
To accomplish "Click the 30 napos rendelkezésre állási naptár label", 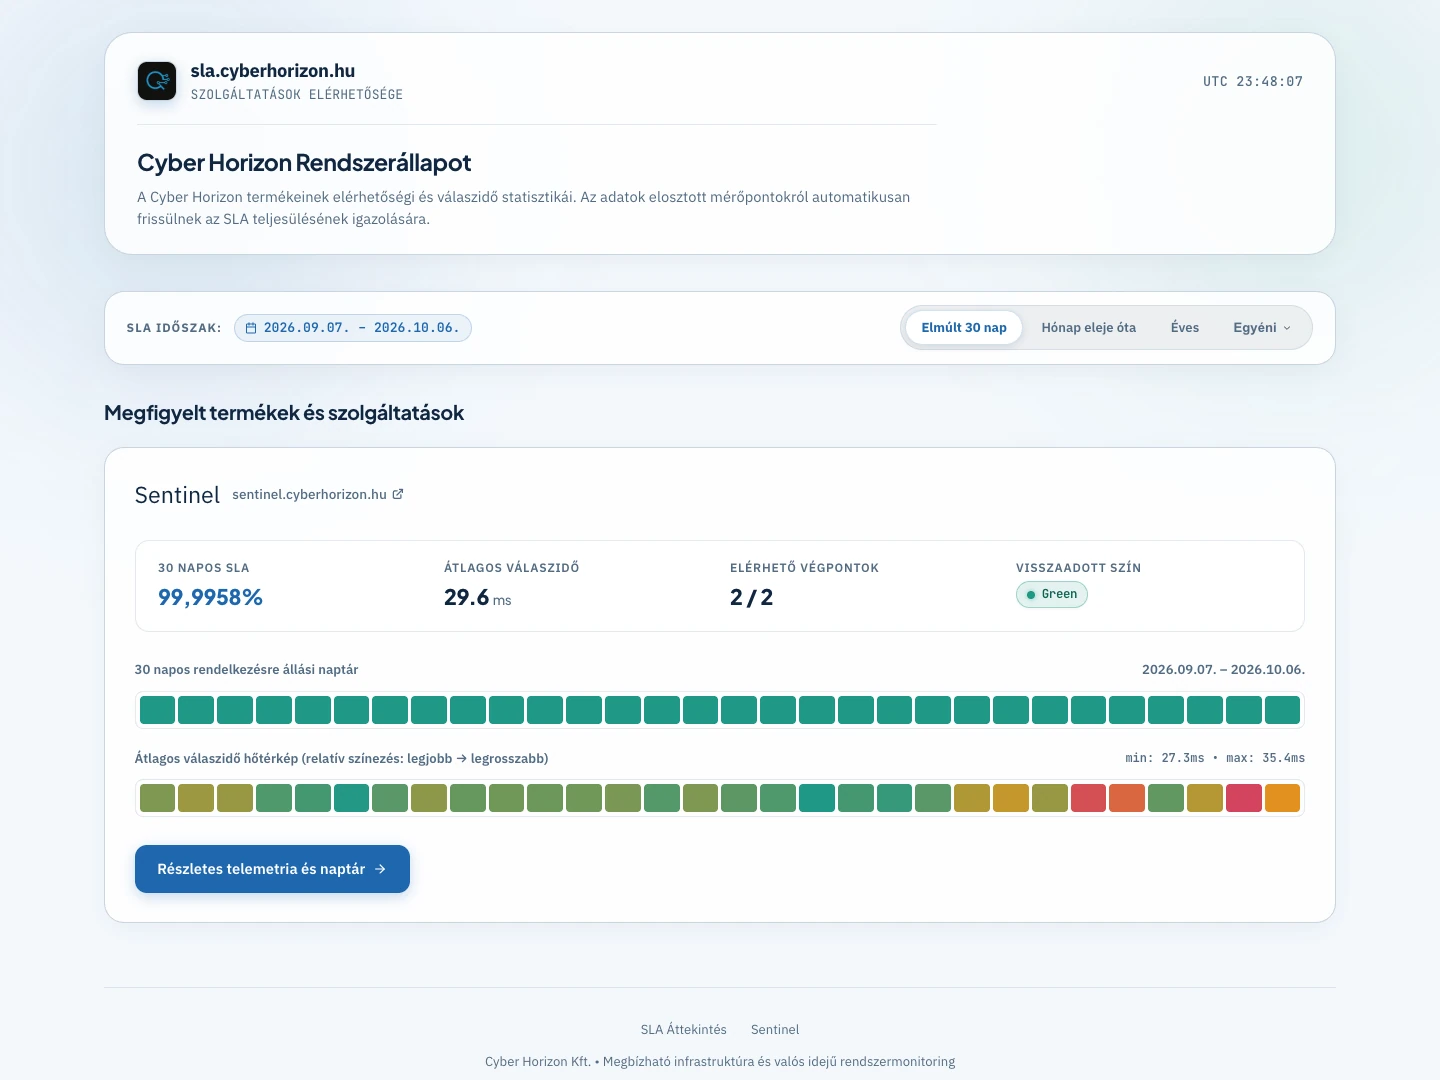I will tap(246, 670).
